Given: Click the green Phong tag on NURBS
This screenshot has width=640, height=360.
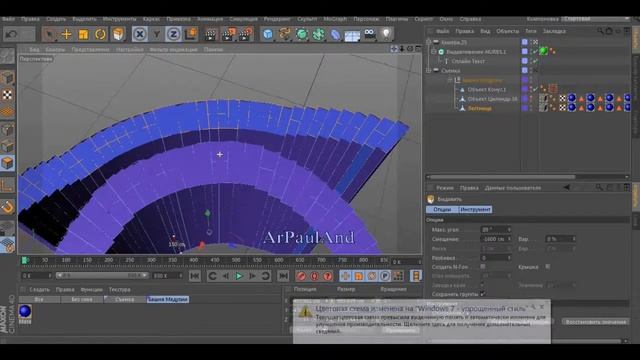Looking at the screenshot, I should (543, 51).
